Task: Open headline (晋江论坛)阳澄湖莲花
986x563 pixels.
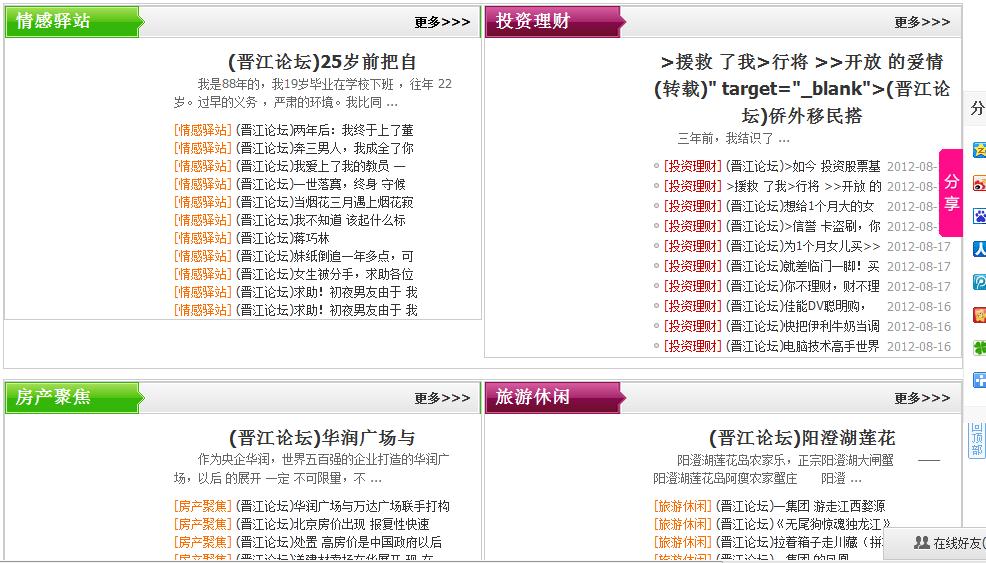Action: (802, 438)
